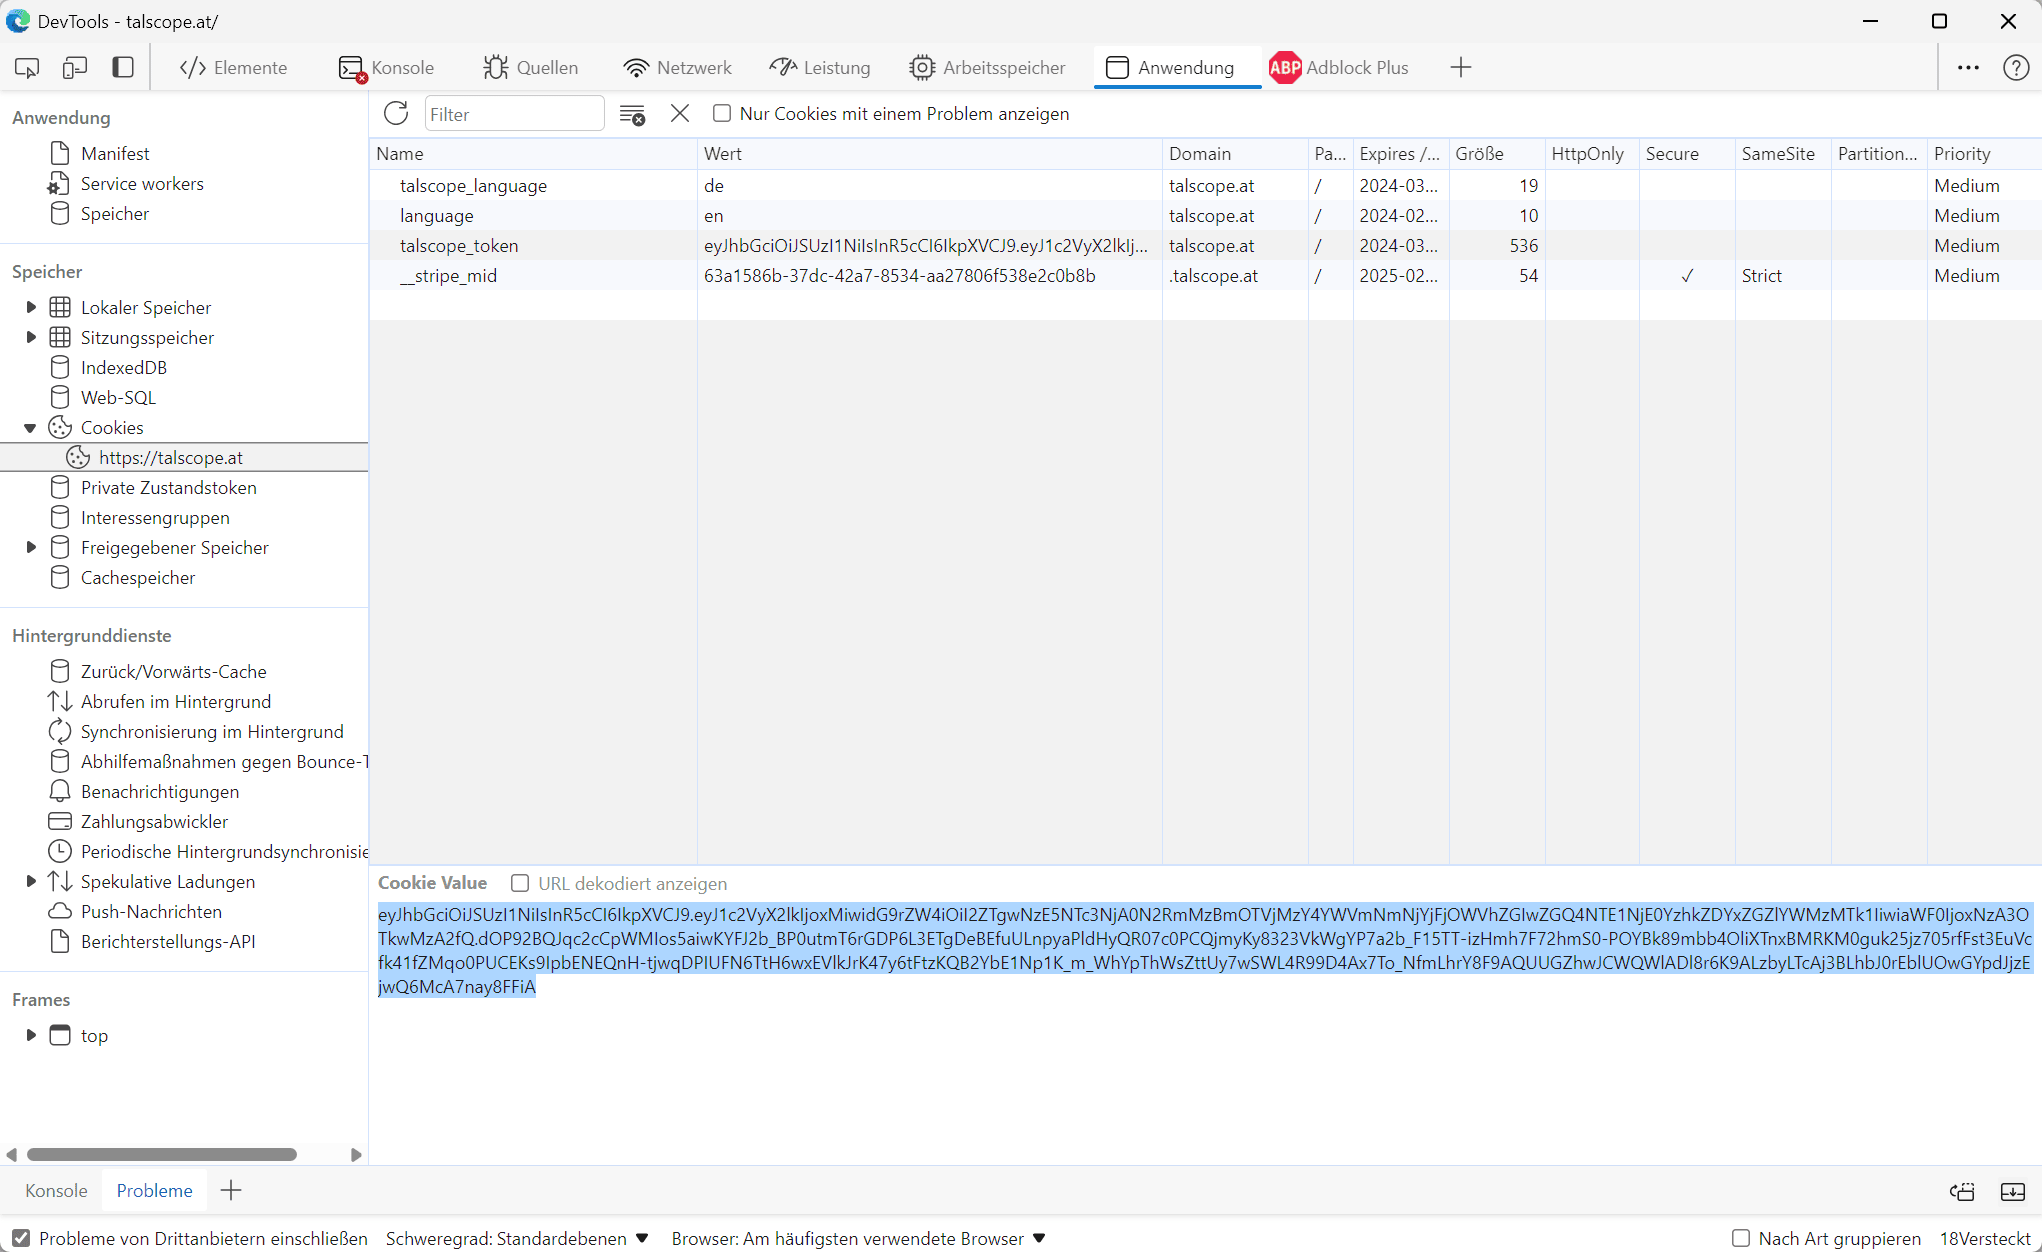Open Service workers entry
Image resolution: width=2042 pixels, height=1252 pixels.
[x=142, y=183]
